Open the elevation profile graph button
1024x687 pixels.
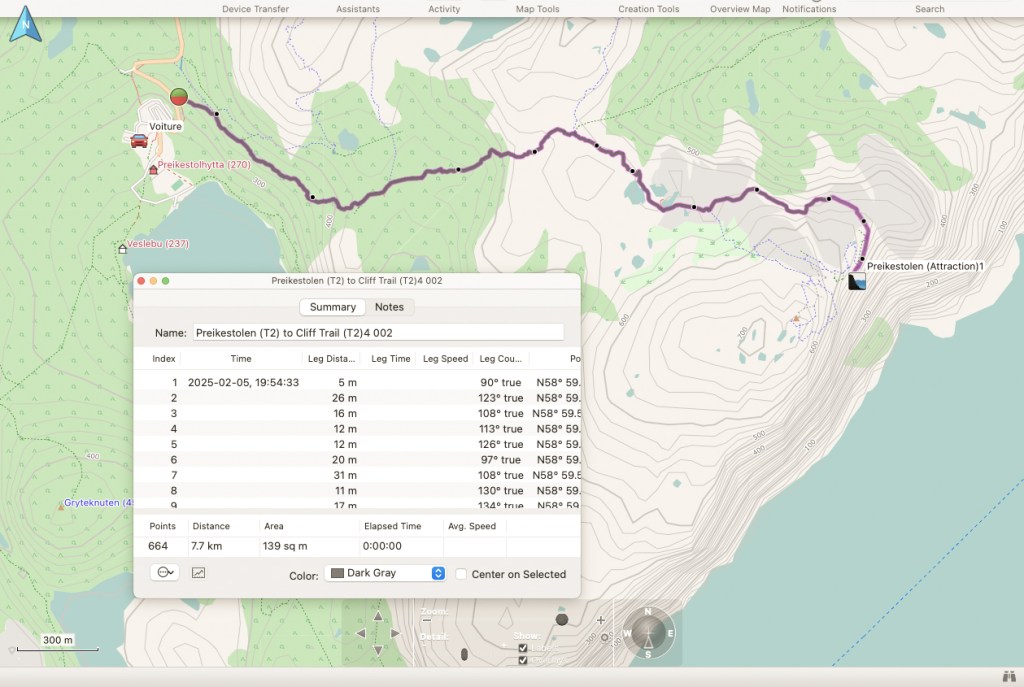(198, 573)
